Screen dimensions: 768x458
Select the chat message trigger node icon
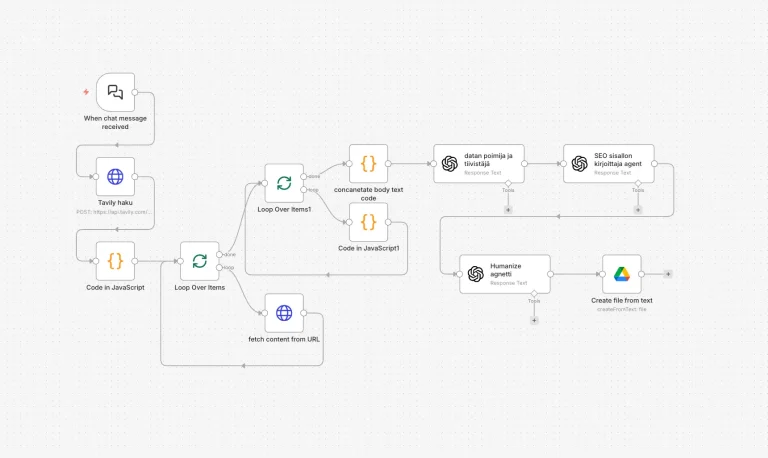(x=115, y=92)
